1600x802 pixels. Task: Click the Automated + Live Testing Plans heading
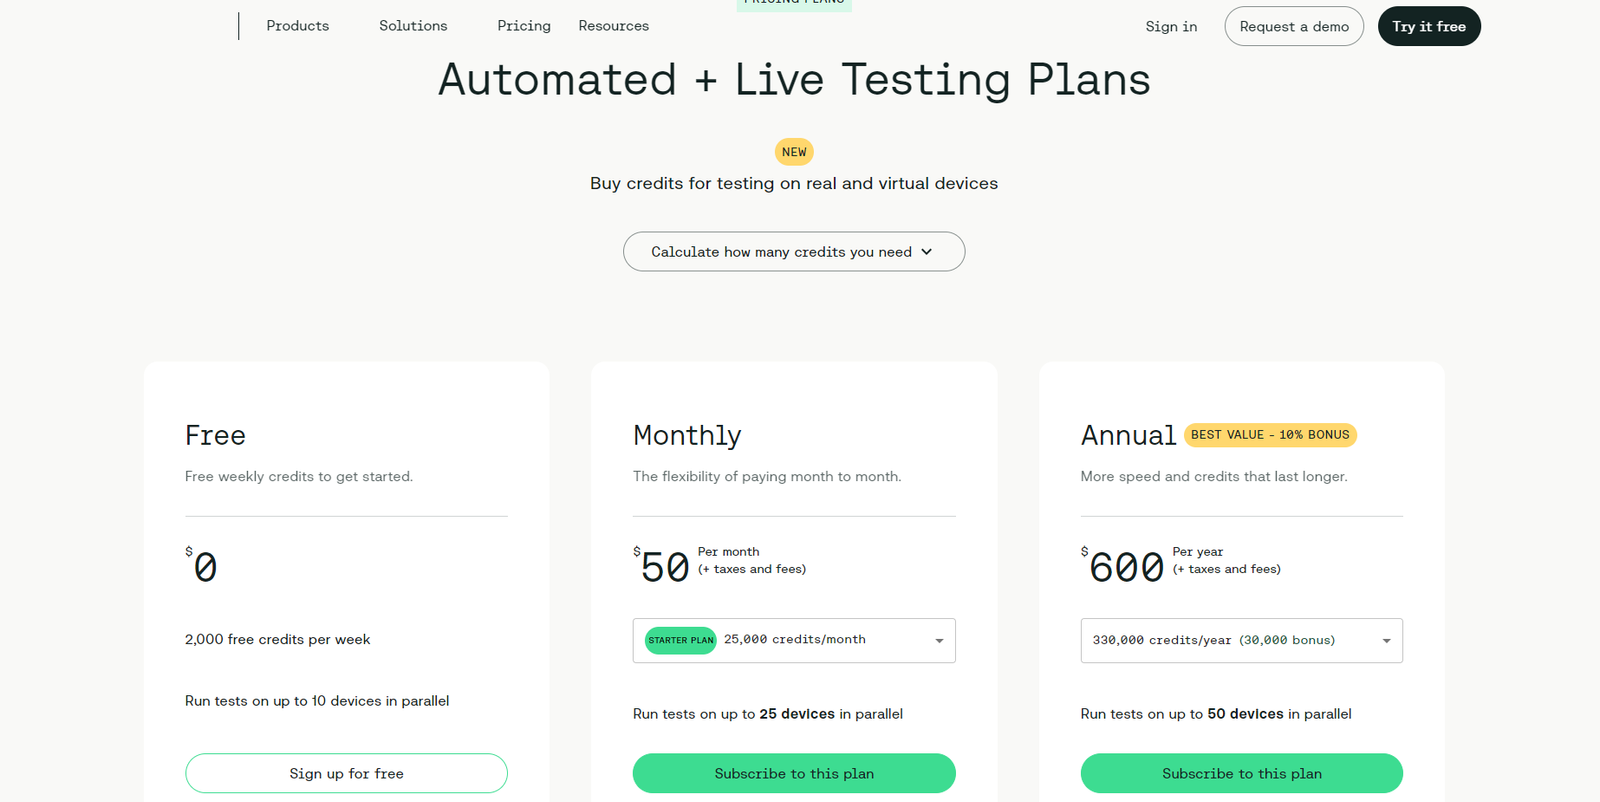[x=794, y=80]
